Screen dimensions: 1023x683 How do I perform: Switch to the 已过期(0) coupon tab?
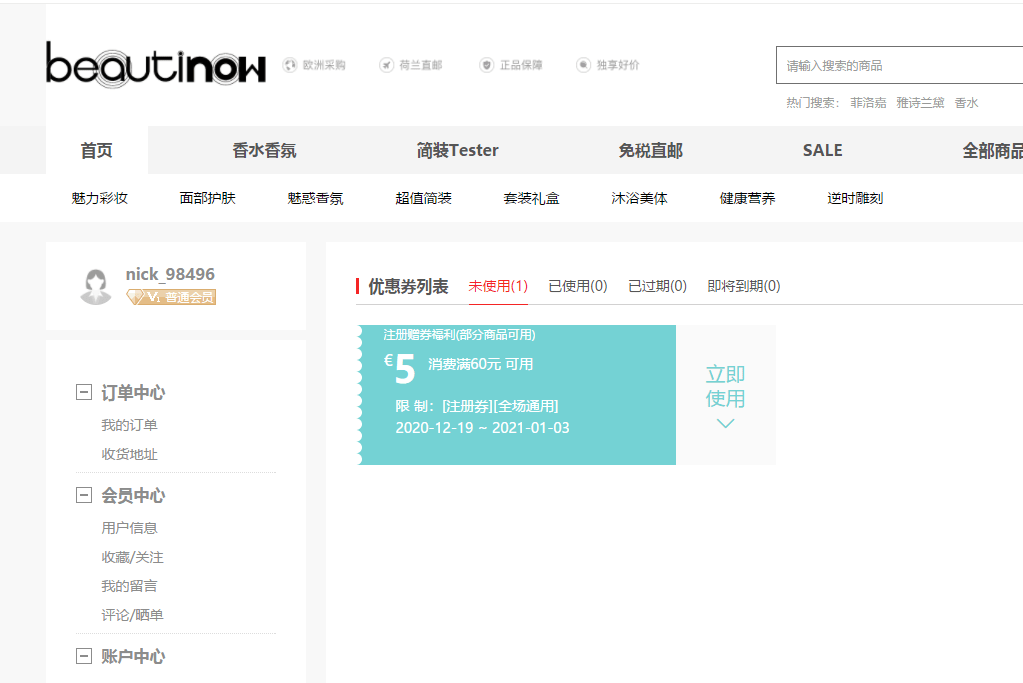[x=657, y=286]
